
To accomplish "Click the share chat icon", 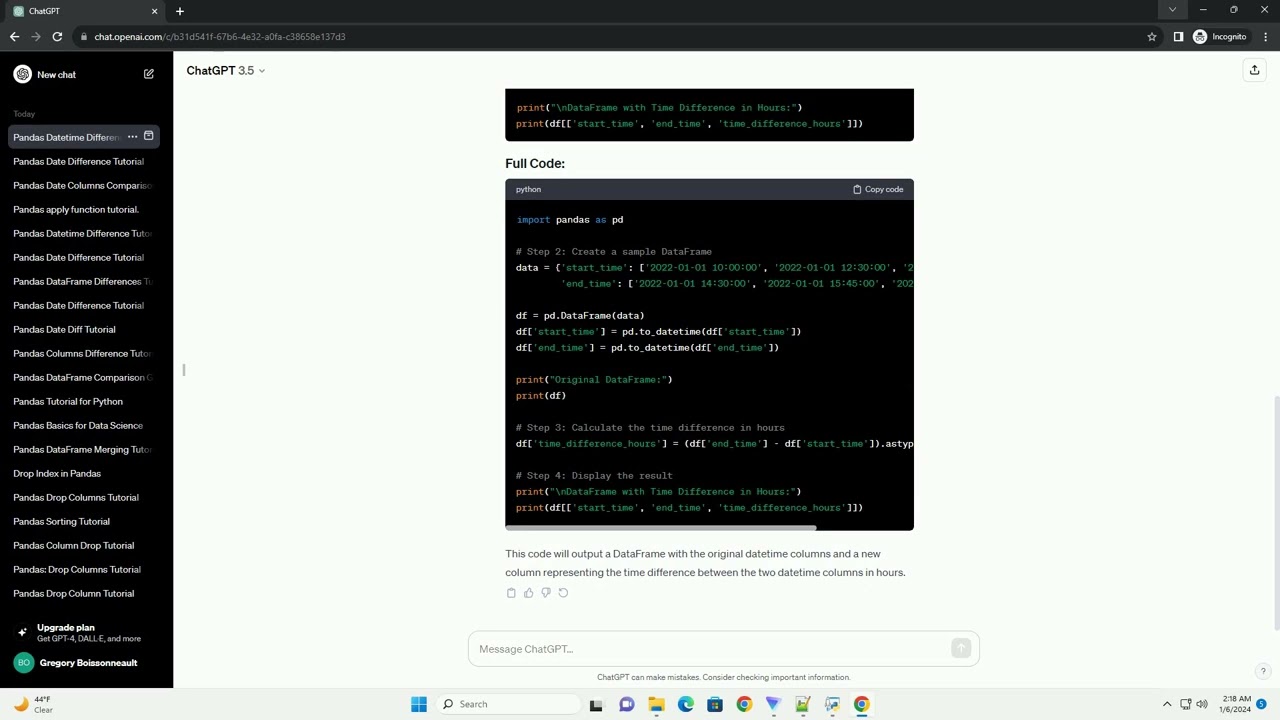I will coord(1254,70).
